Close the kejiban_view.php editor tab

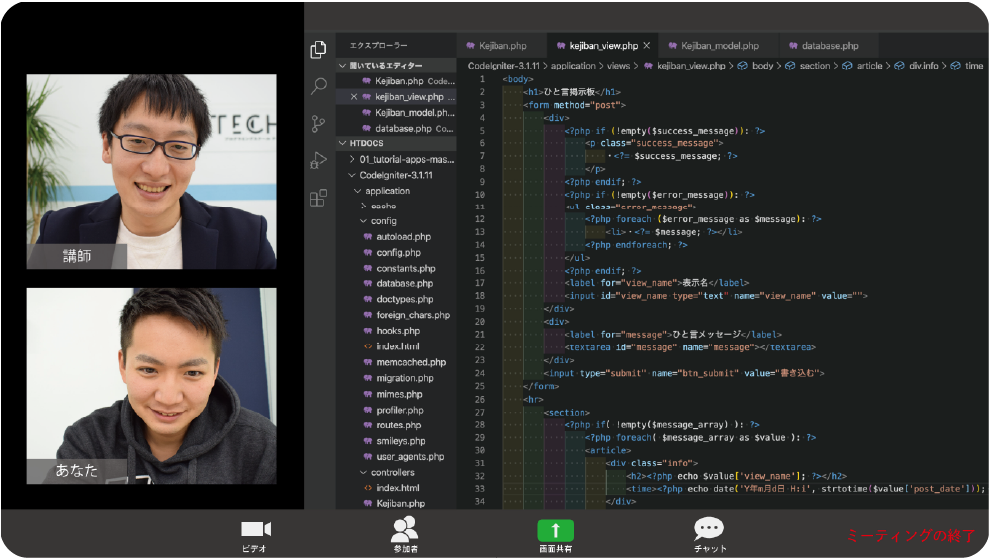coord(647,46)
